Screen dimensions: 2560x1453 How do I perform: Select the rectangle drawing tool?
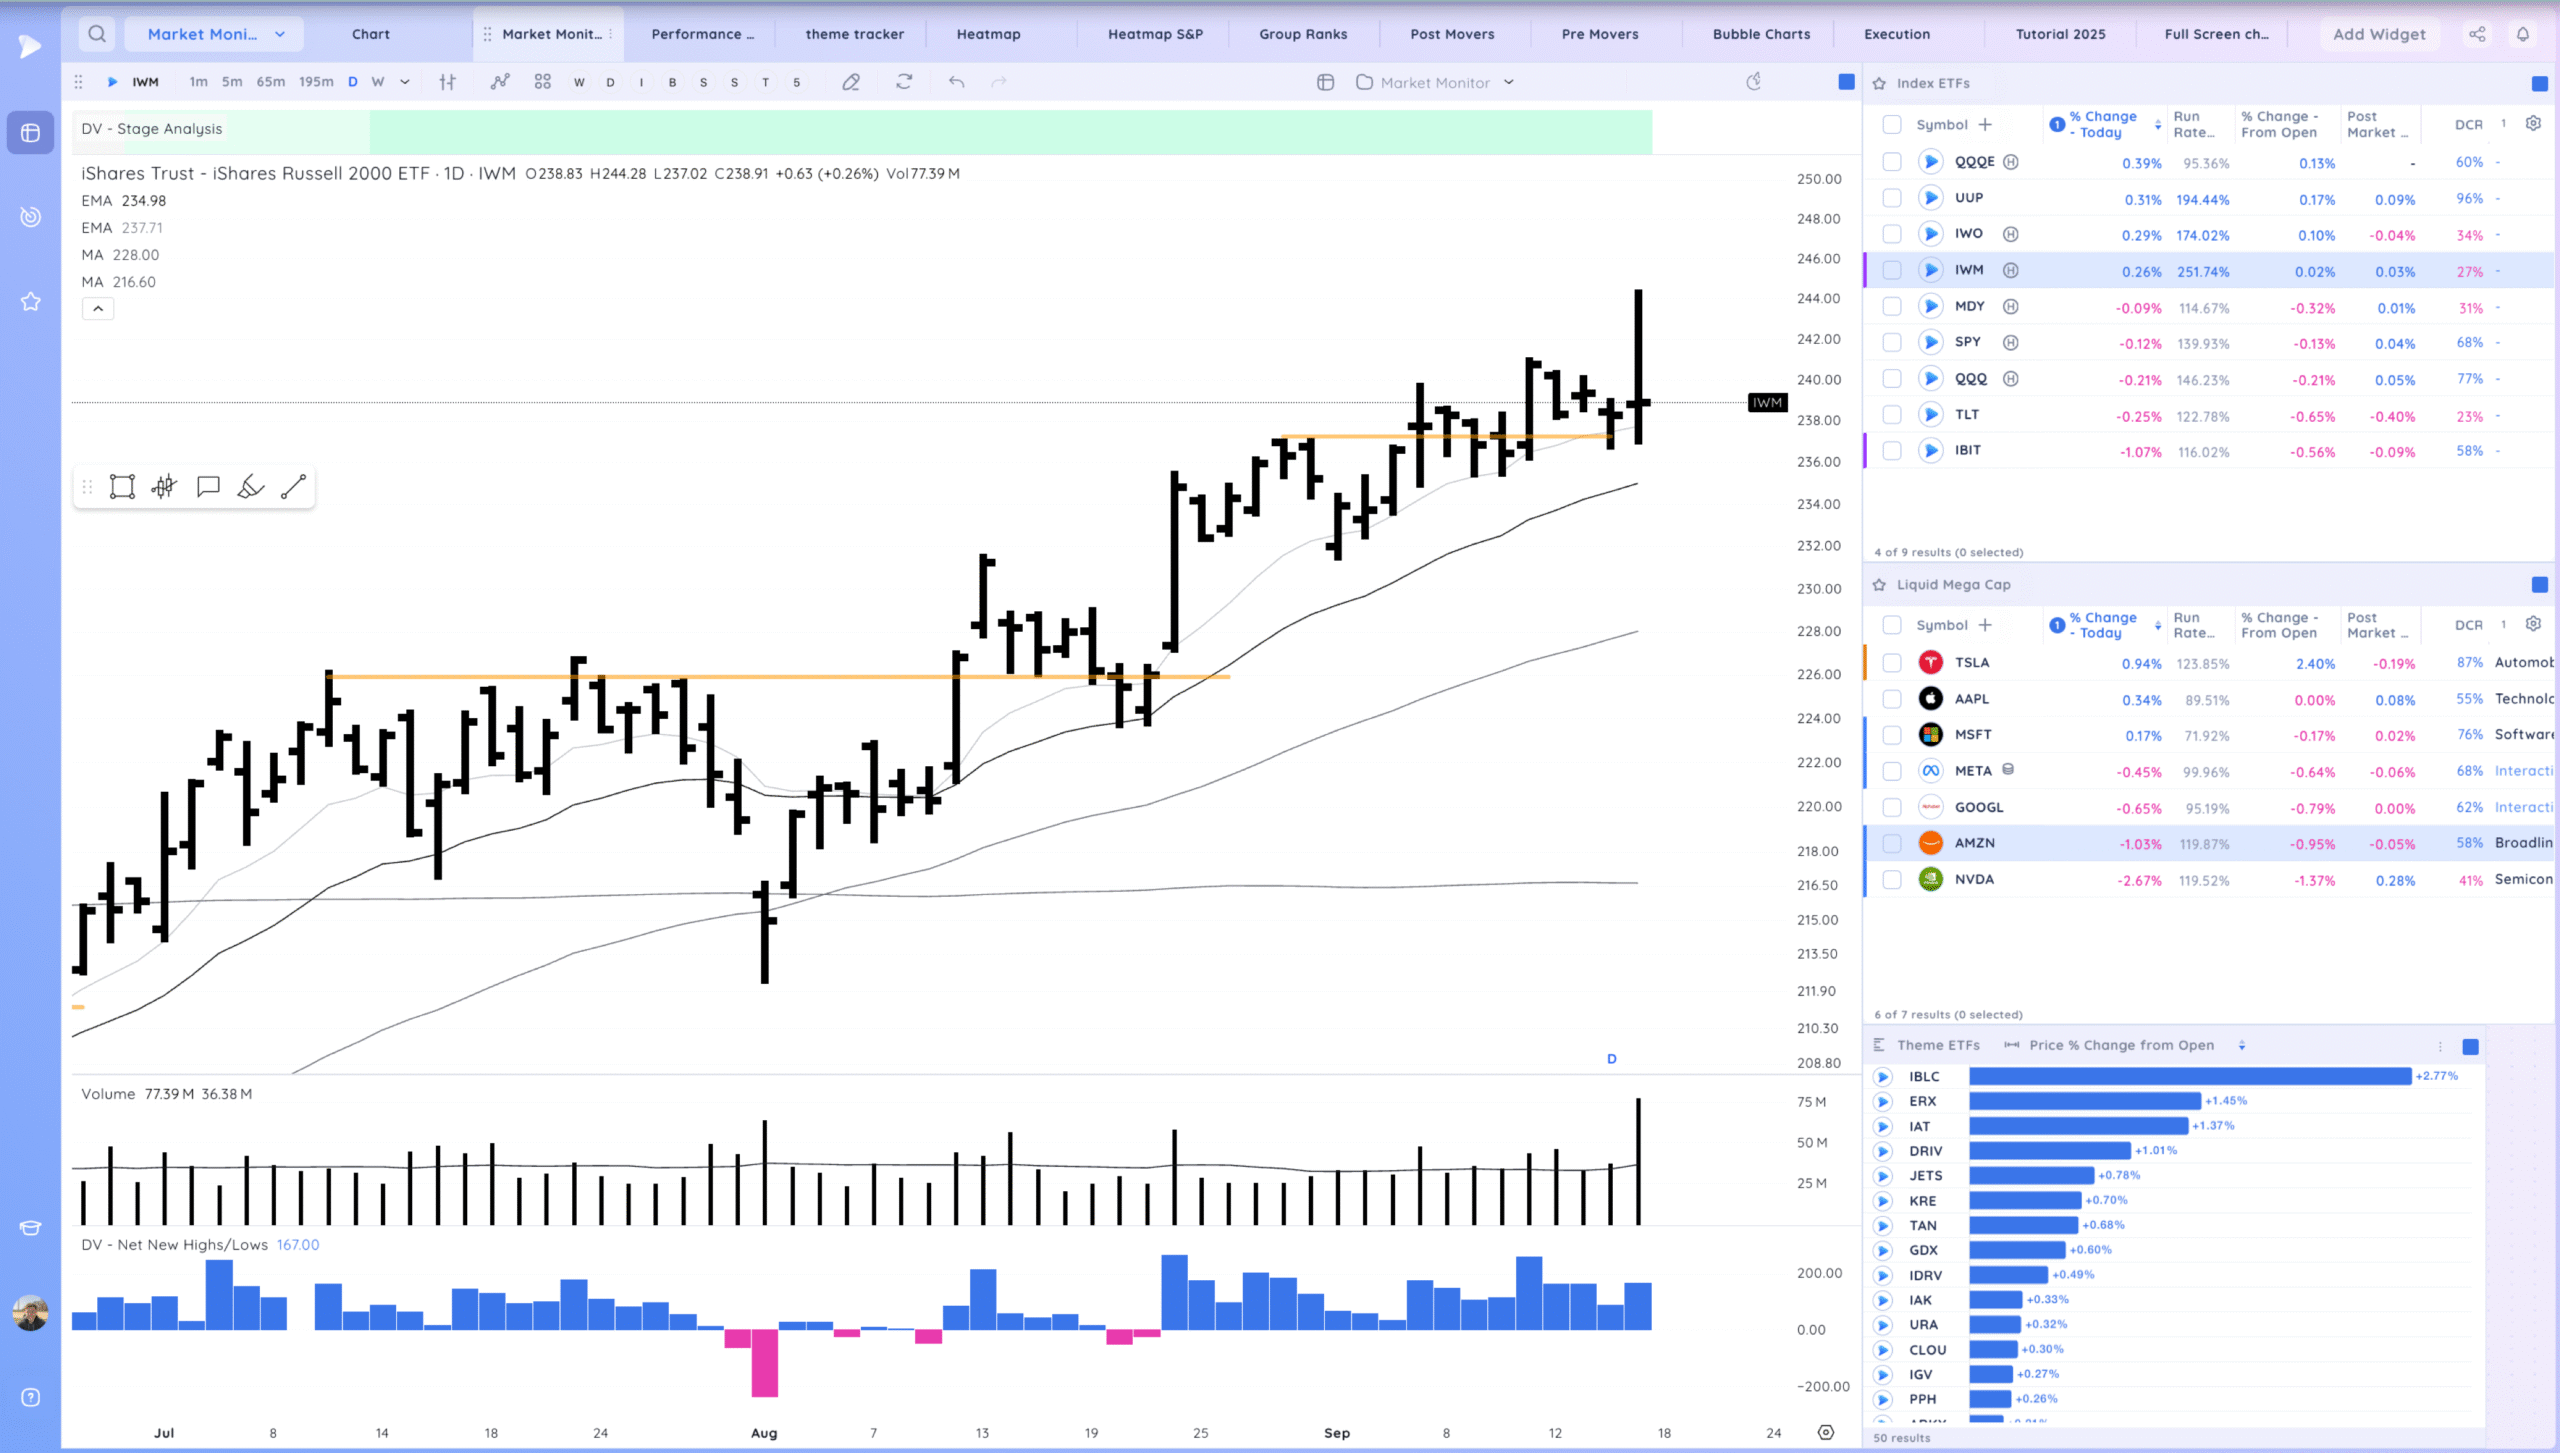122,487
